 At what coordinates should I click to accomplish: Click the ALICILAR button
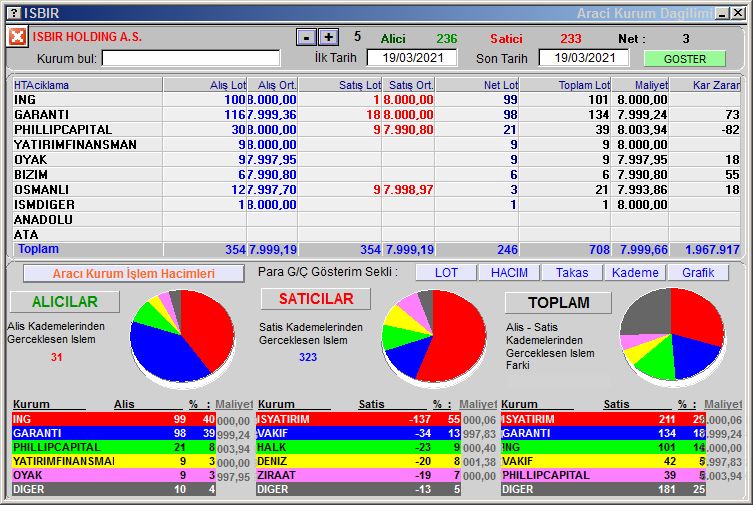coord(65,301)
